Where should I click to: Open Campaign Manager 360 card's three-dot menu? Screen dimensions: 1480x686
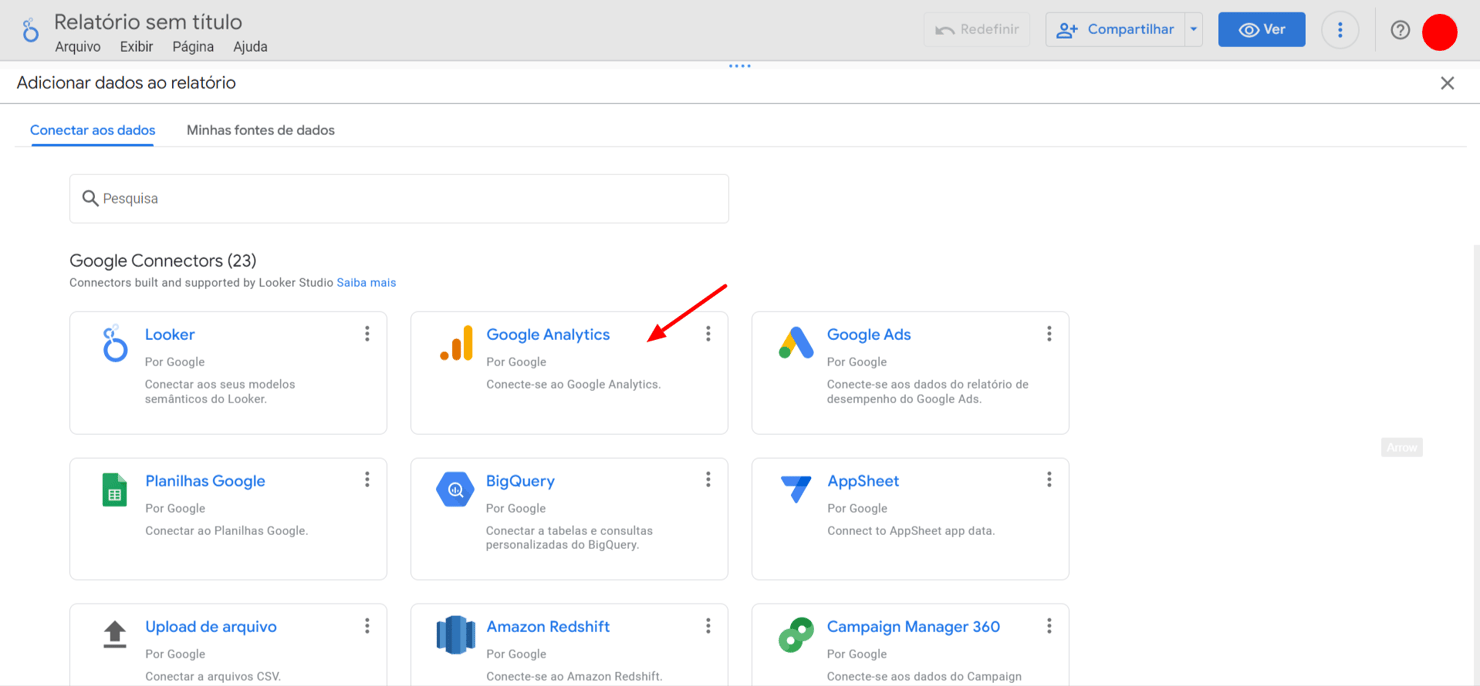tap(1049, 626)
